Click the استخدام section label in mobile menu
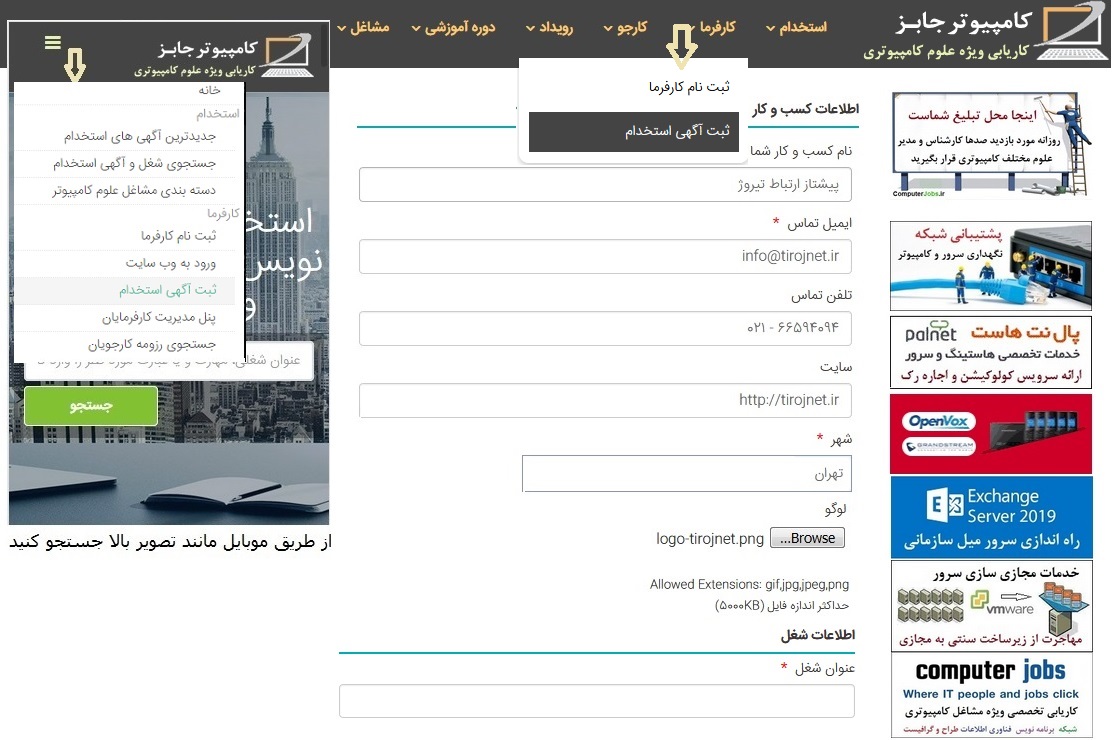Image resolution: width=1112 pixels, height=740 pixels. coord(218,114)
